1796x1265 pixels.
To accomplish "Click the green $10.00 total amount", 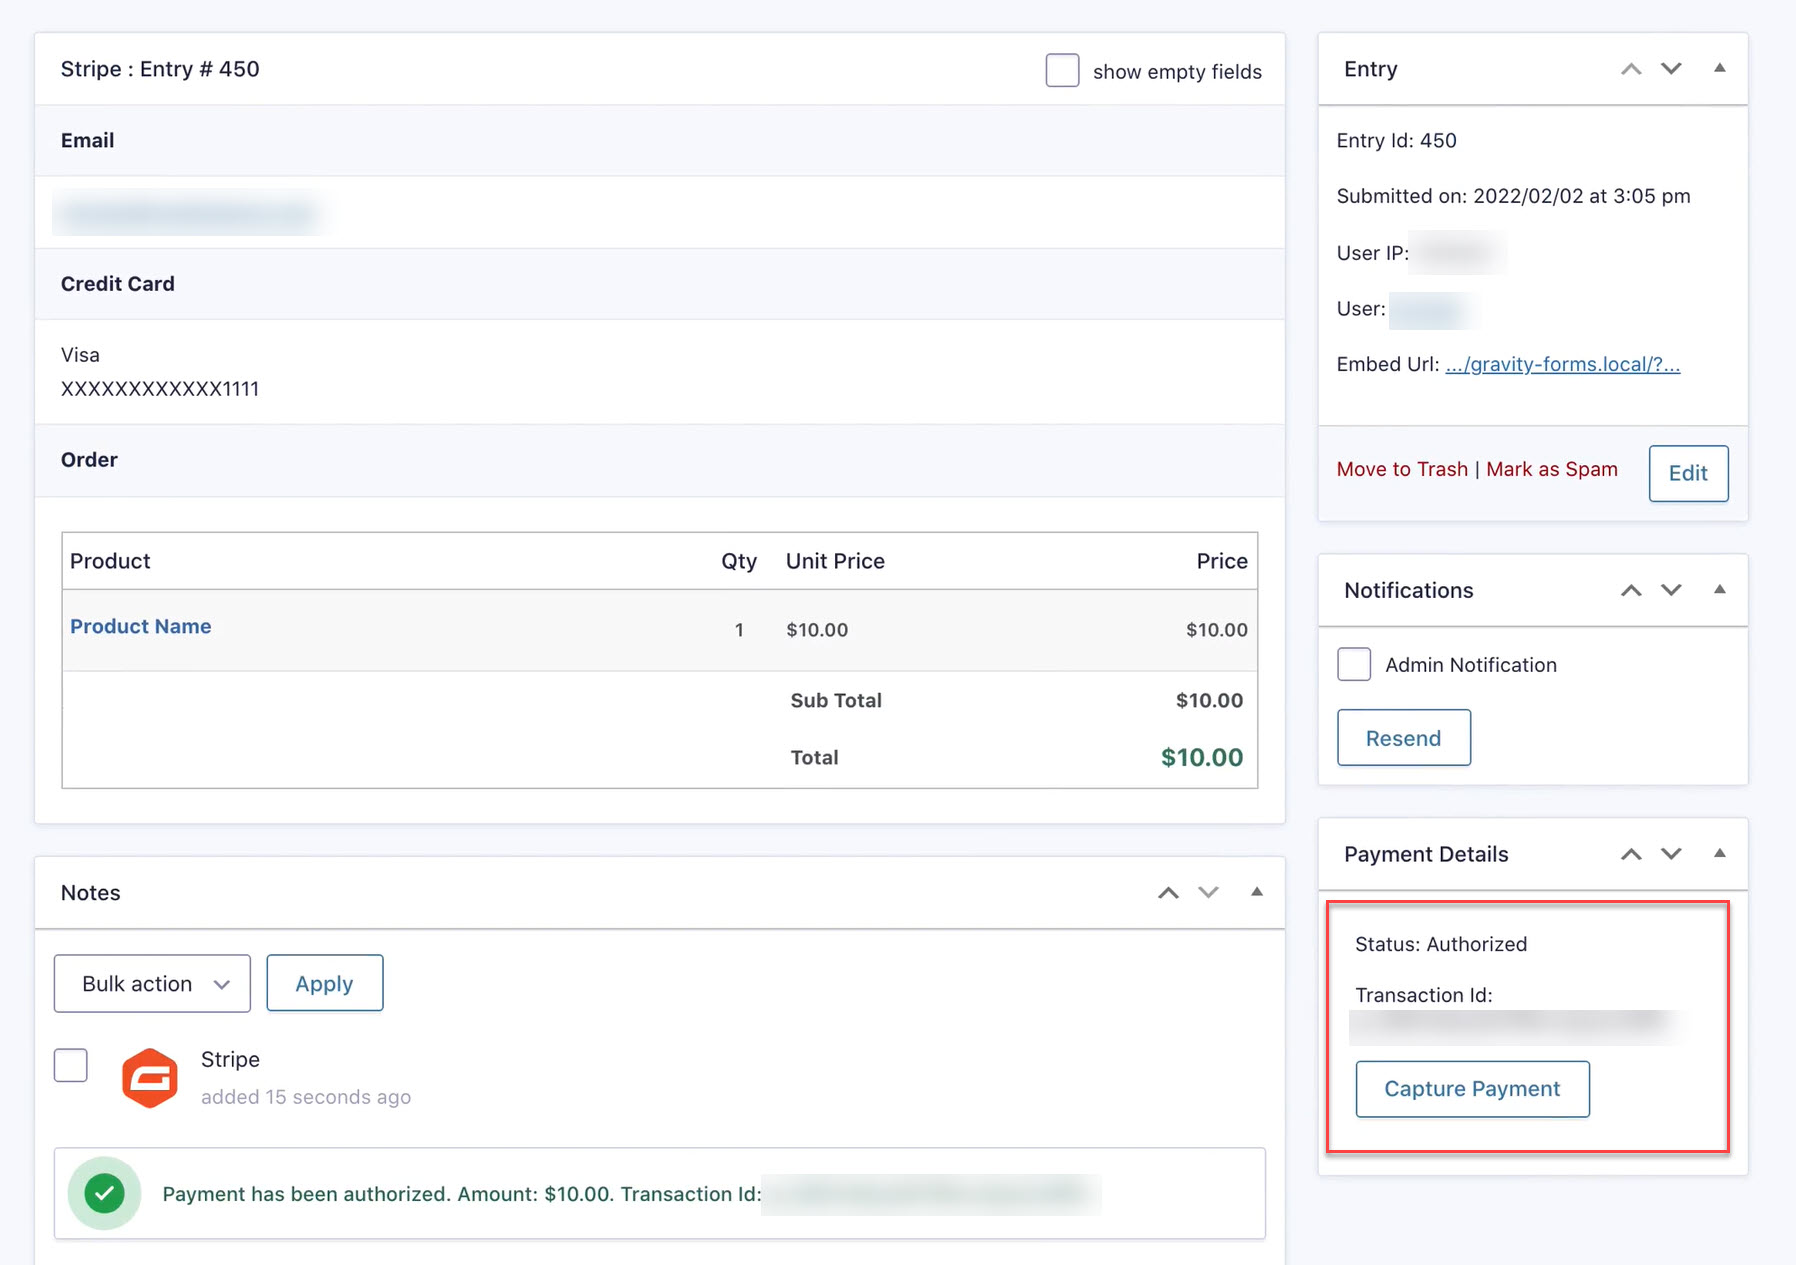I will point(1202,757).
